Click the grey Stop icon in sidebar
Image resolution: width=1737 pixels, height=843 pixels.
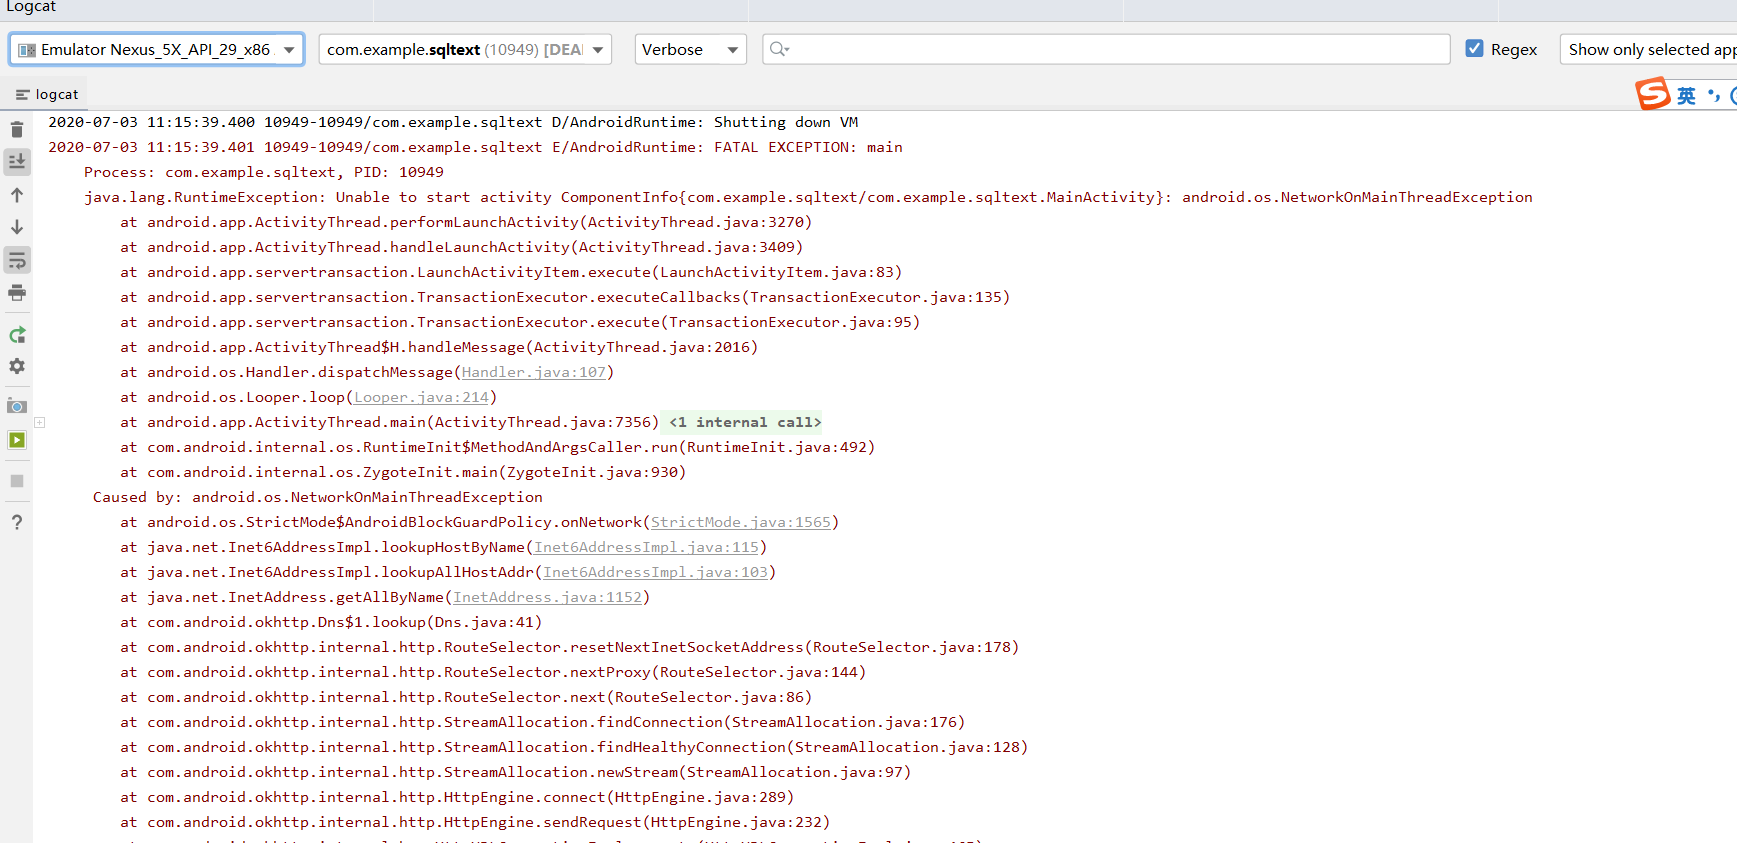17,481
